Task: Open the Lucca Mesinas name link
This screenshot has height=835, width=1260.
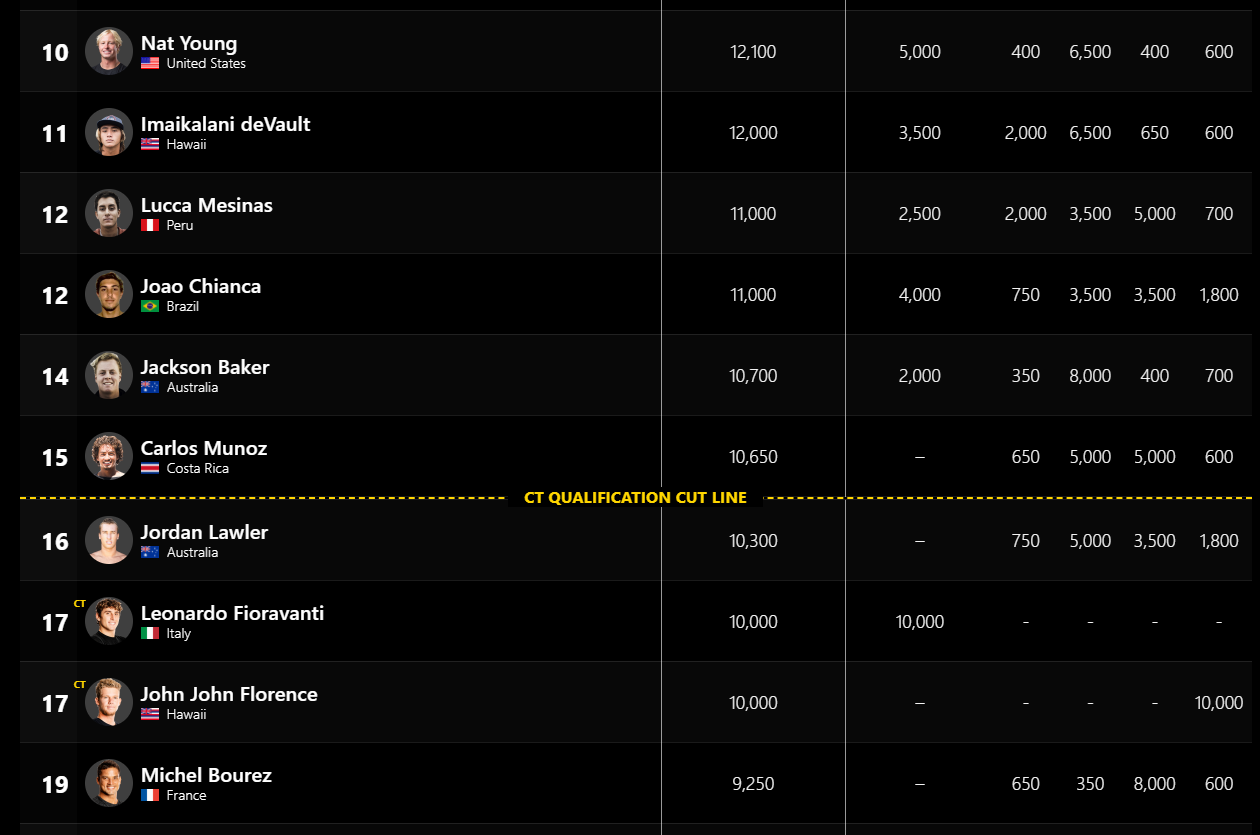Action: coord(206,205)
